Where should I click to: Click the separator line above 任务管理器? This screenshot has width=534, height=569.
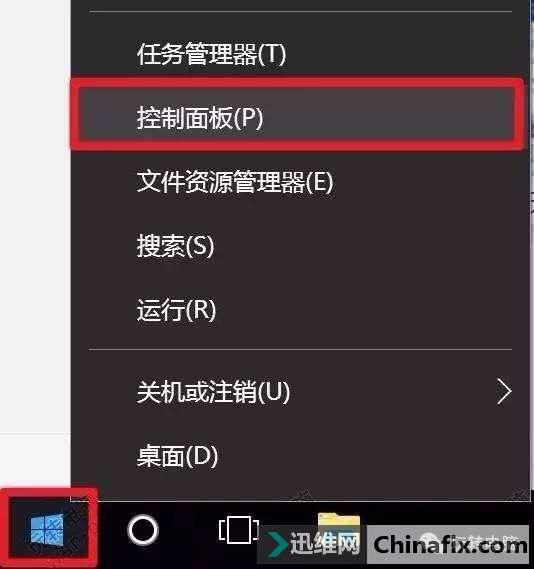coord(300,12)
